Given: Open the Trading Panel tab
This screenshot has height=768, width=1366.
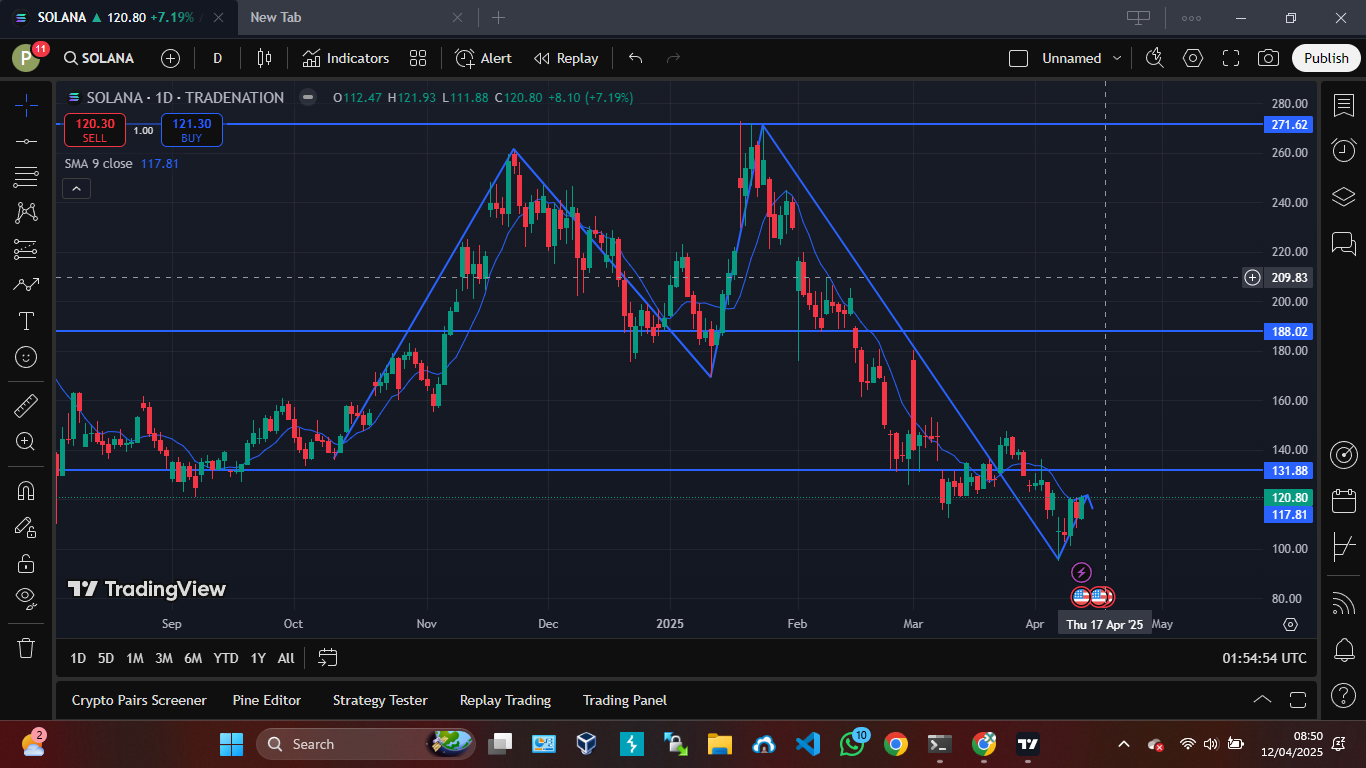Looking at the screenshot, I should (625, 700).
